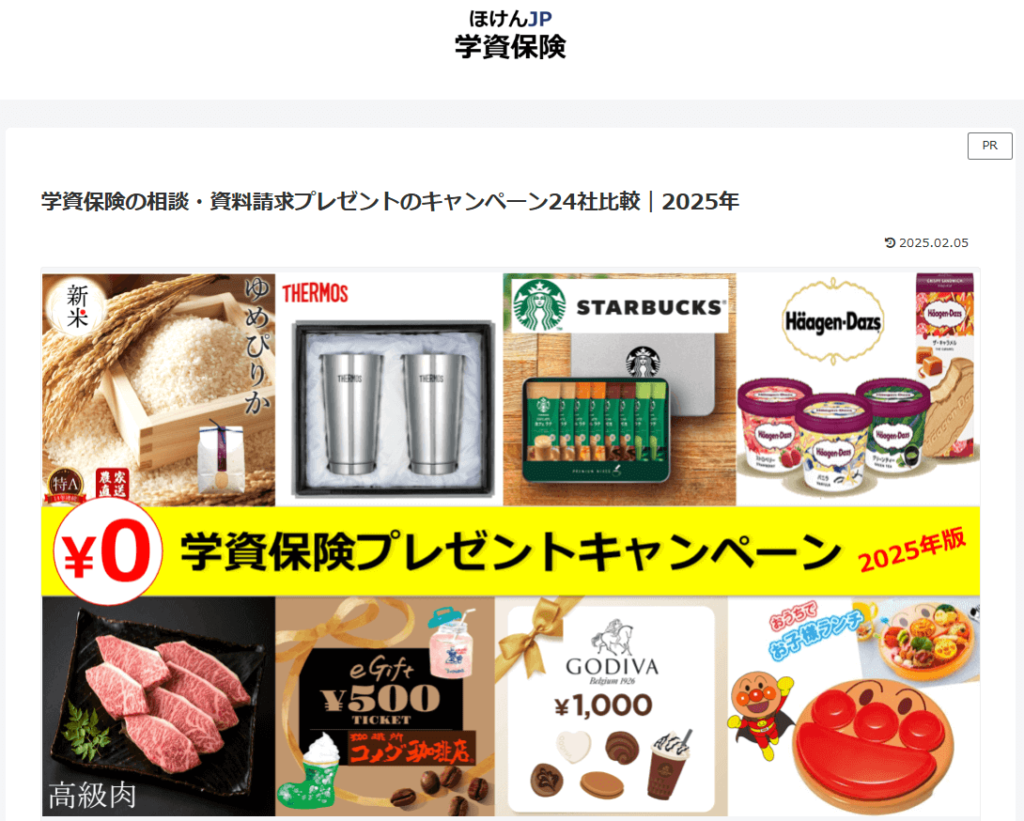This screenshot has height=821, width=1024.
Task: Click the yellow 学資保険プレゼントキャンペーン banner
Action: 511,551
